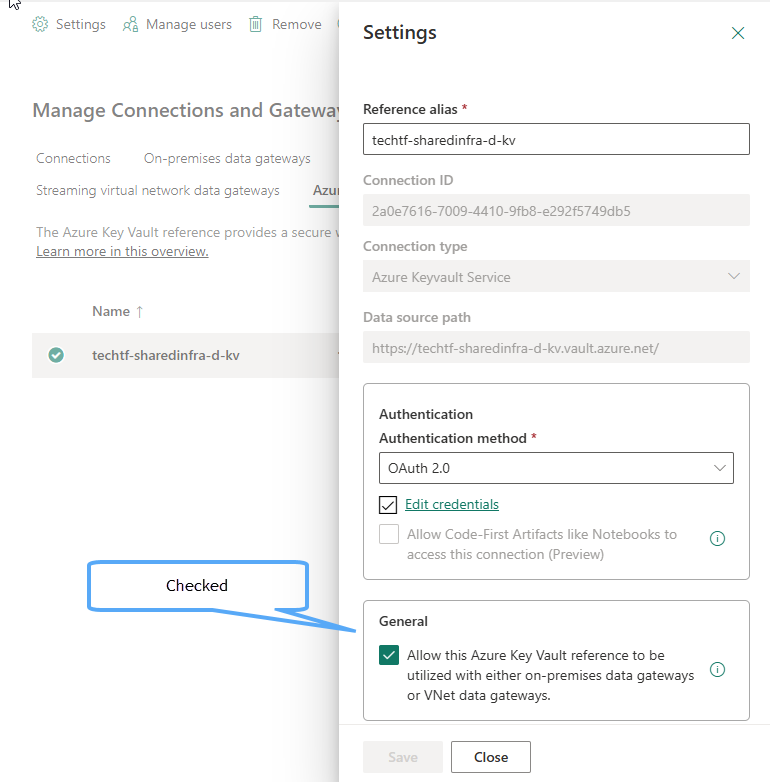
Task: Toggle the Edit credentials checkbox
Action: click(x=388, y=505)
